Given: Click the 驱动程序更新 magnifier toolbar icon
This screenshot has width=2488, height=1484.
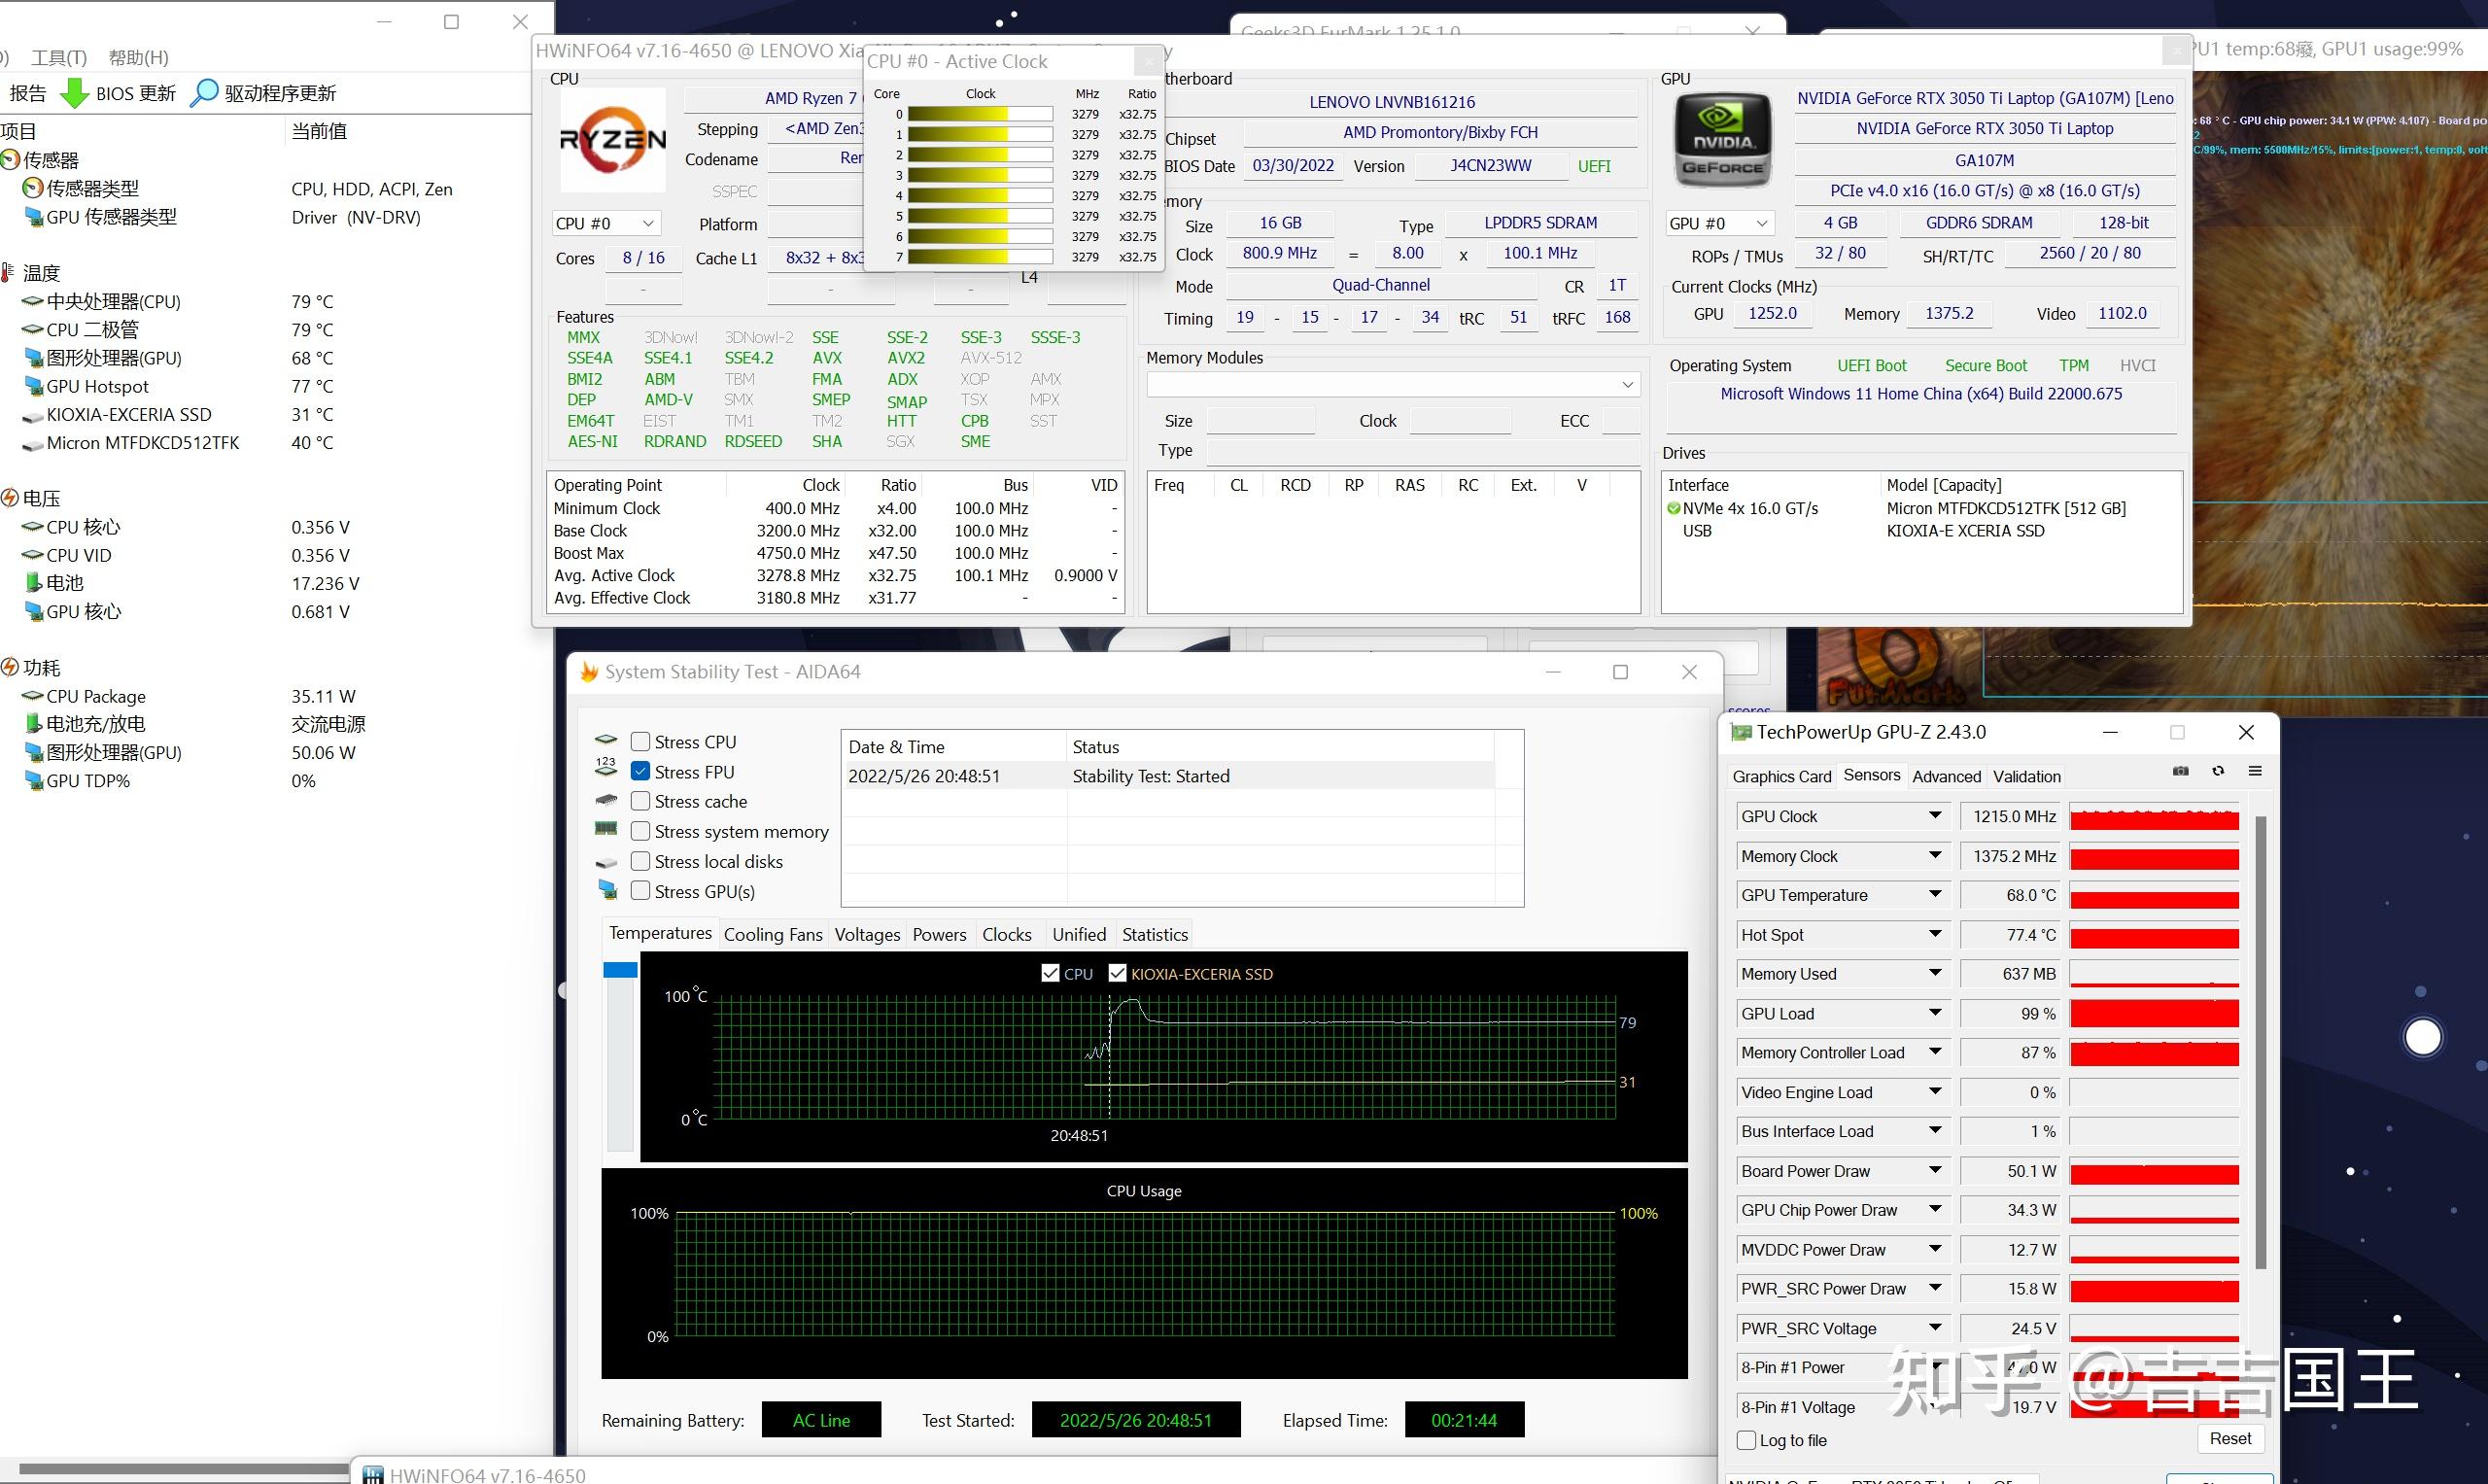Looking at the screenshot, I should coord(204,93).
